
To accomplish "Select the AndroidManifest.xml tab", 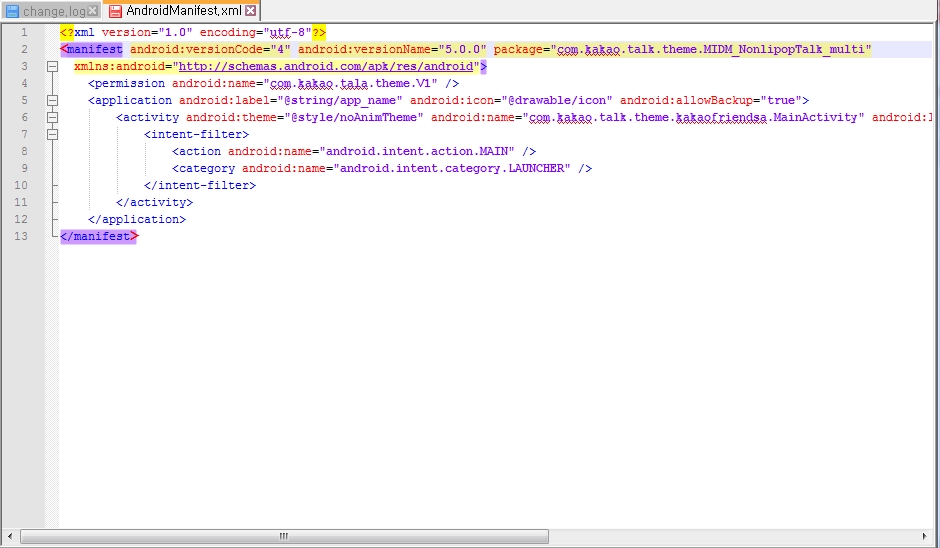I will (x=184, y=11).
